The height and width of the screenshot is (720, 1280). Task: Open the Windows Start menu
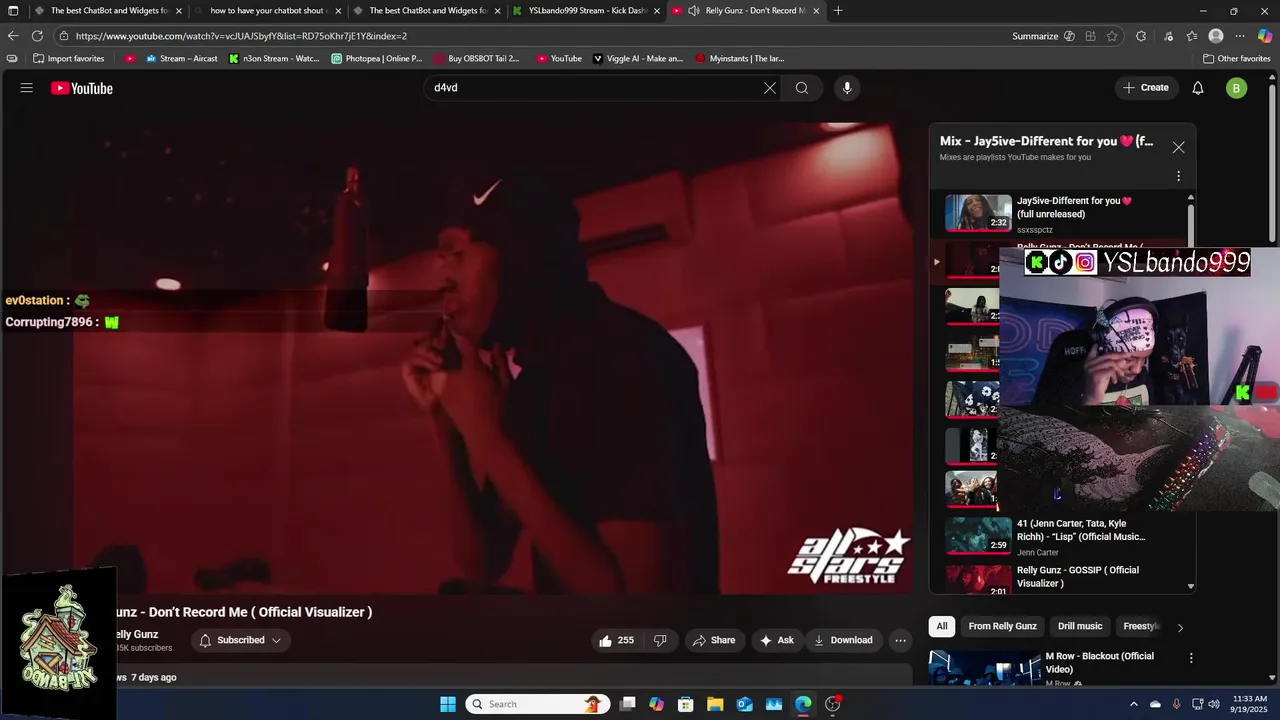pyautogui.click(x=448, y=704)
